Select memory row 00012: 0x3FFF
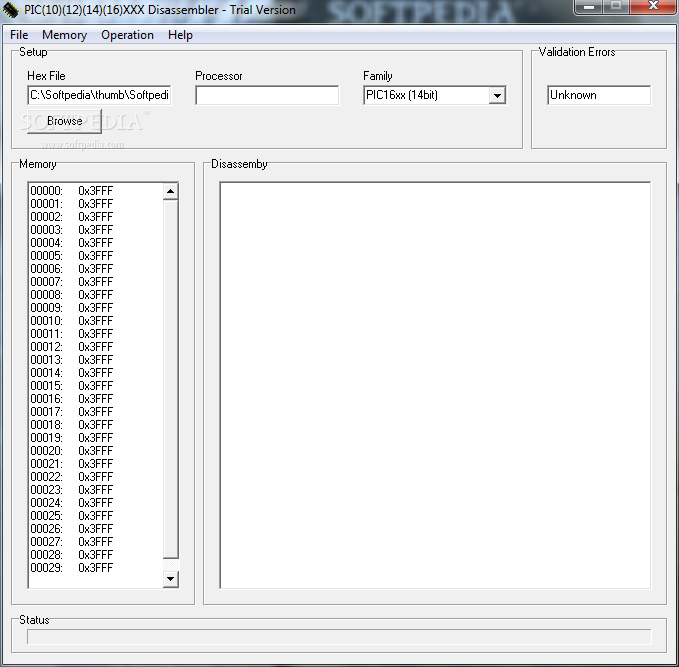679x667 pixels. (71, 346)
